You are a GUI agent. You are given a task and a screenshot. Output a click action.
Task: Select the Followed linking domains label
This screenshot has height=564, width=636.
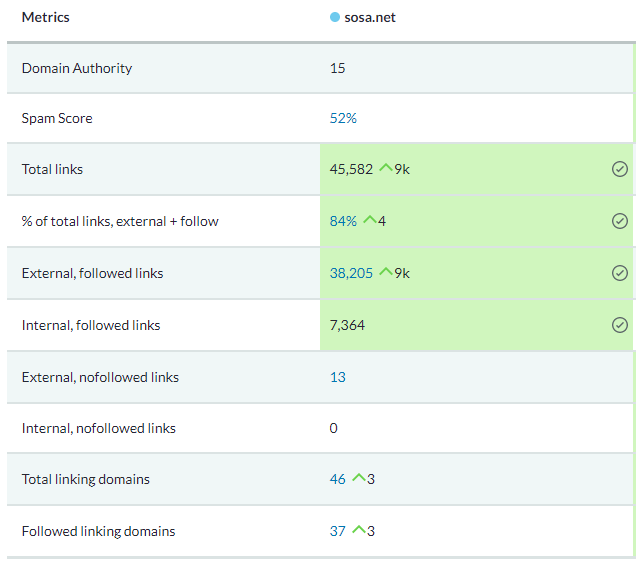(98, 531)
